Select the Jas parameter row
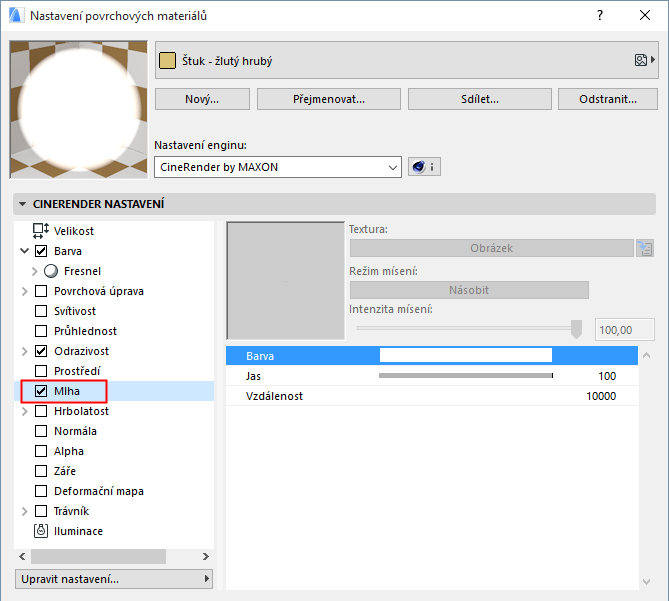The image size is (669, 601). (432, 376)
